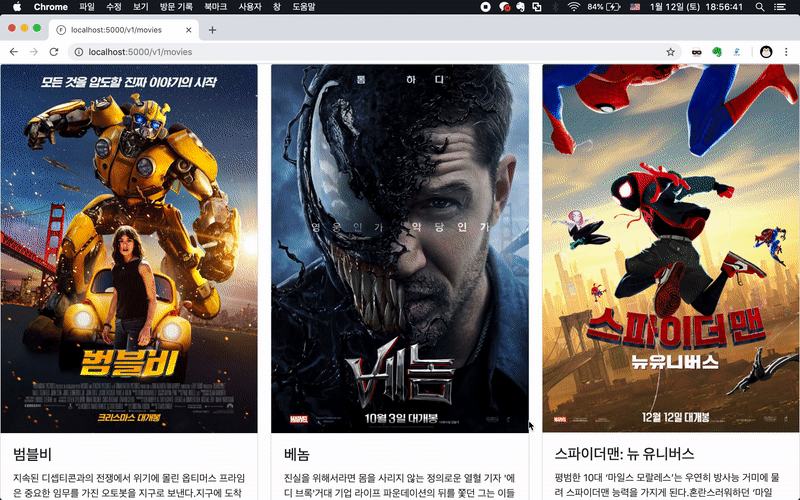Viewport: 800px width, 500px height.
Task: Click the browser back arrow
Action: tap(14, 52)
